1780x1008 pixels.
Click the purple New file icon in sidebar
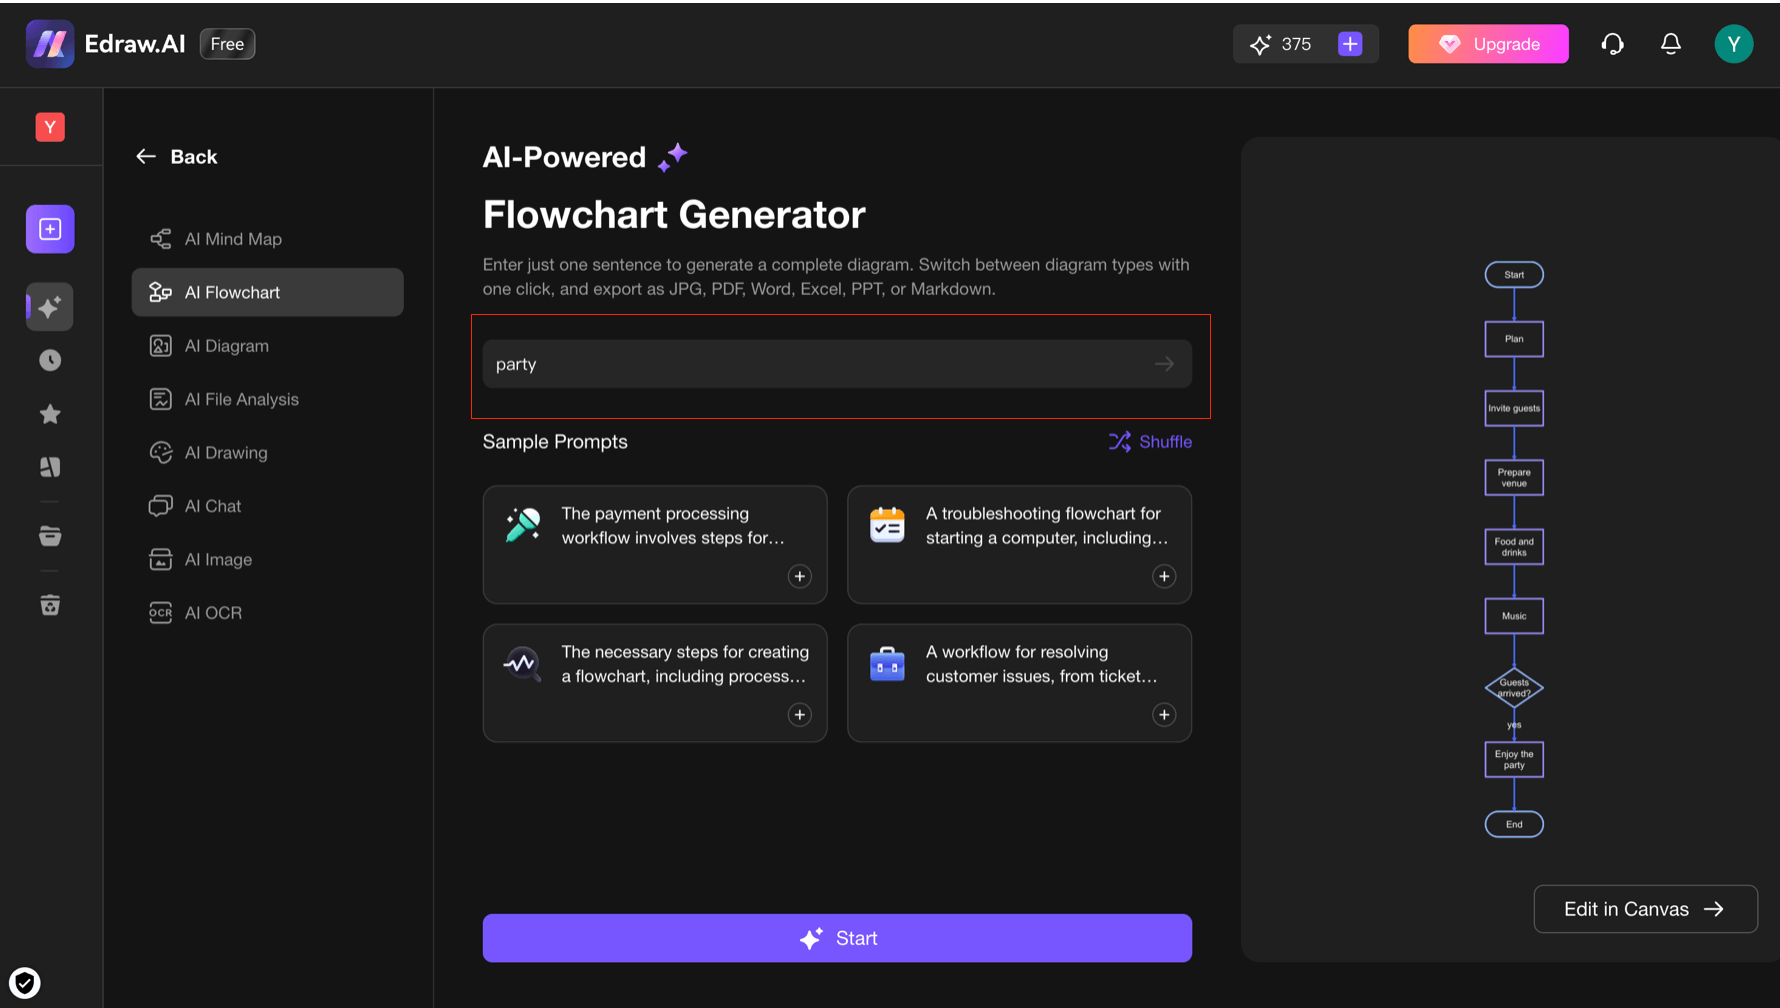coord(50,229)
